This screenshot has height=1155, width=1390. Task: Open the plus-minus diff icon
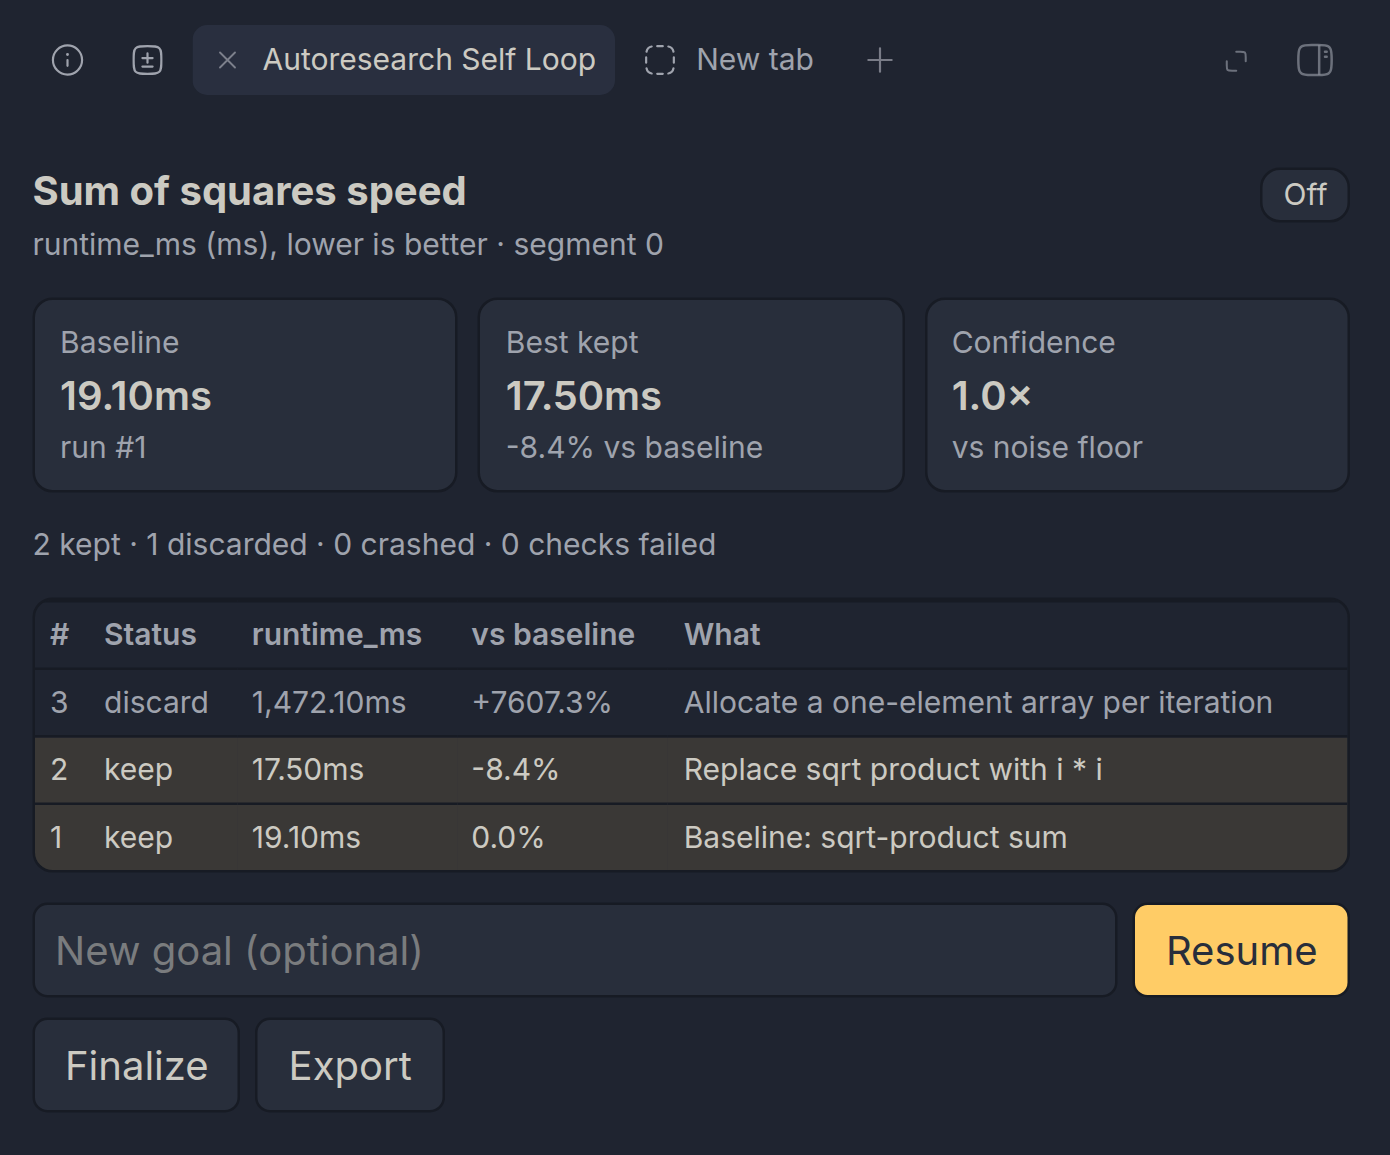click(x=147, y=60)
